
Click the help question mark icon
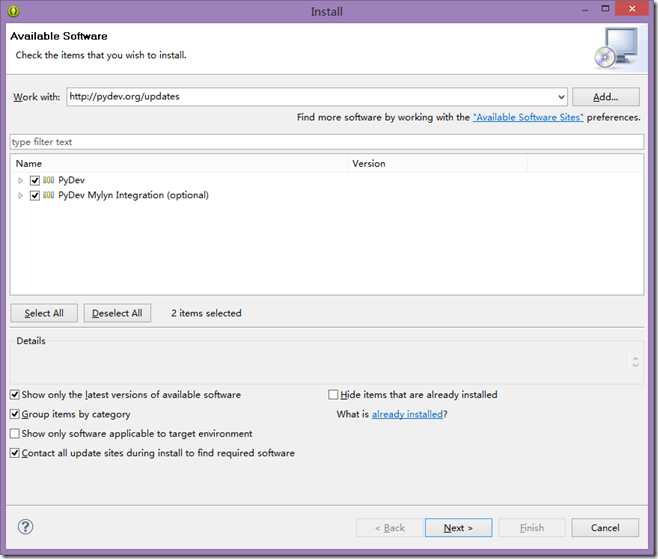point(26,527)
